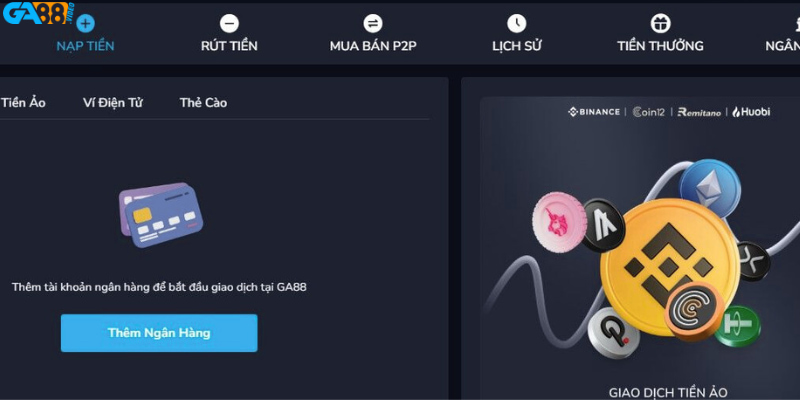
Task: Open the Mua Bán P2P section
Action: tap(373, 46)
